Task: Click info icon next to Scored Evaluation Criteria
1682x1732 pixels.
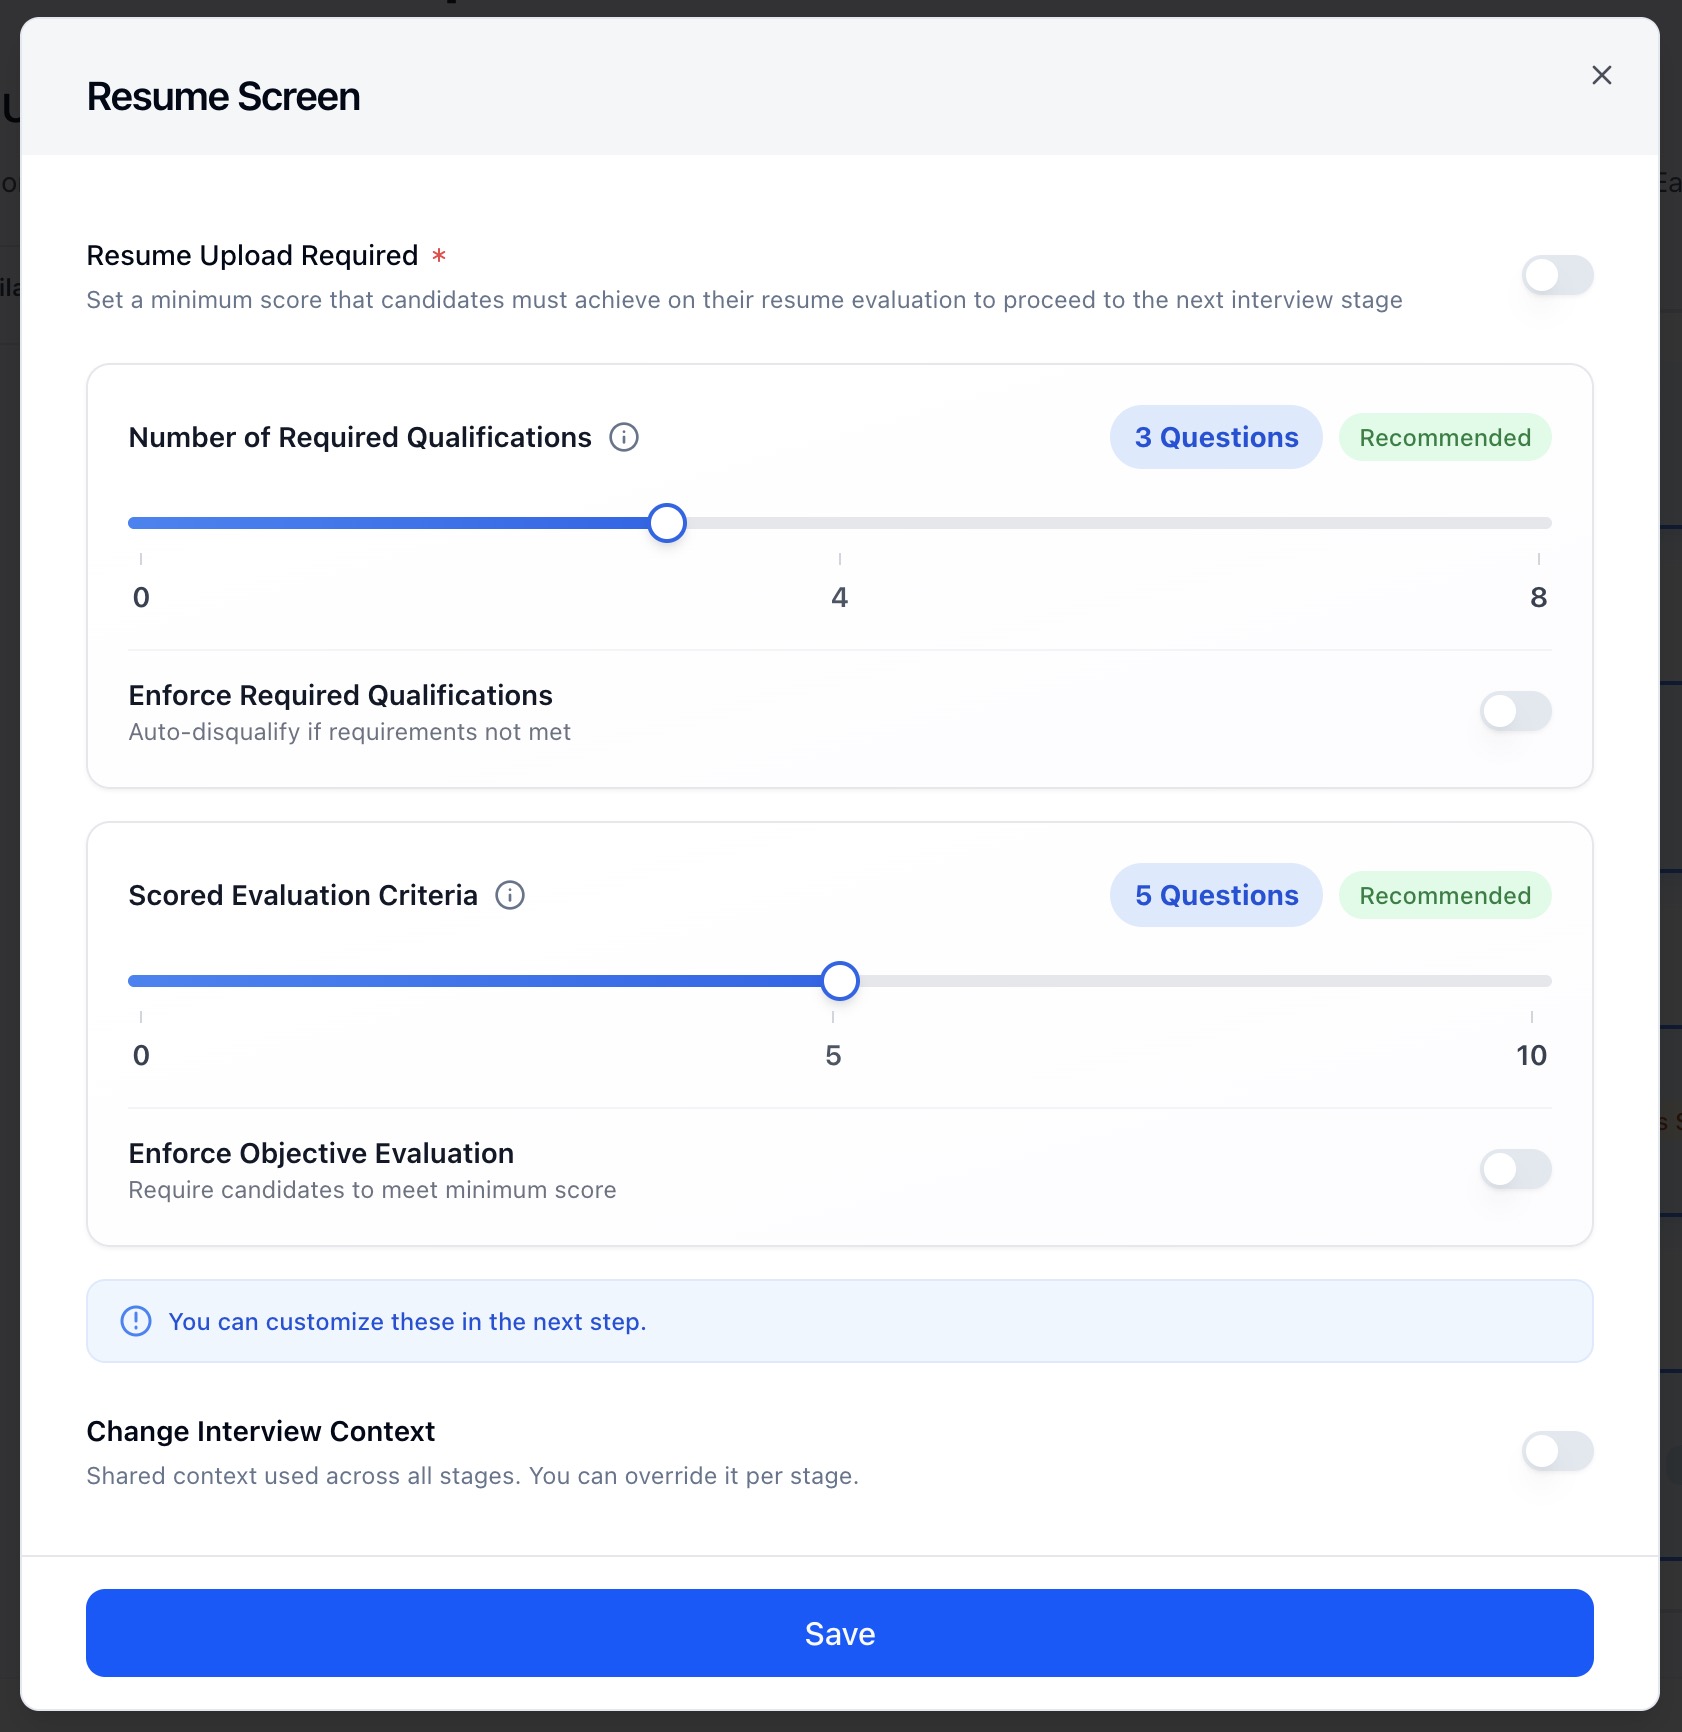Action: coord(510,895)
